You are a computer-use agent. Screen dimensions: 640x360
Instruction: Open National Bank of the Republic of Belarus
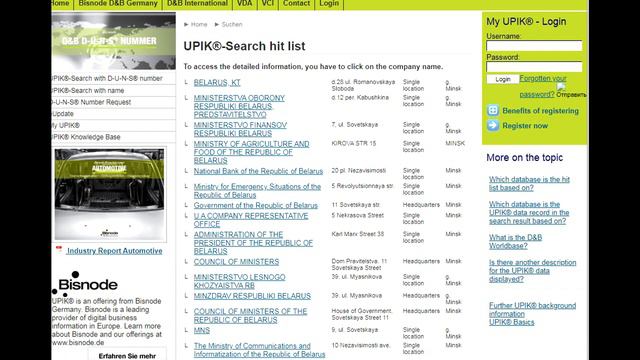258,171
